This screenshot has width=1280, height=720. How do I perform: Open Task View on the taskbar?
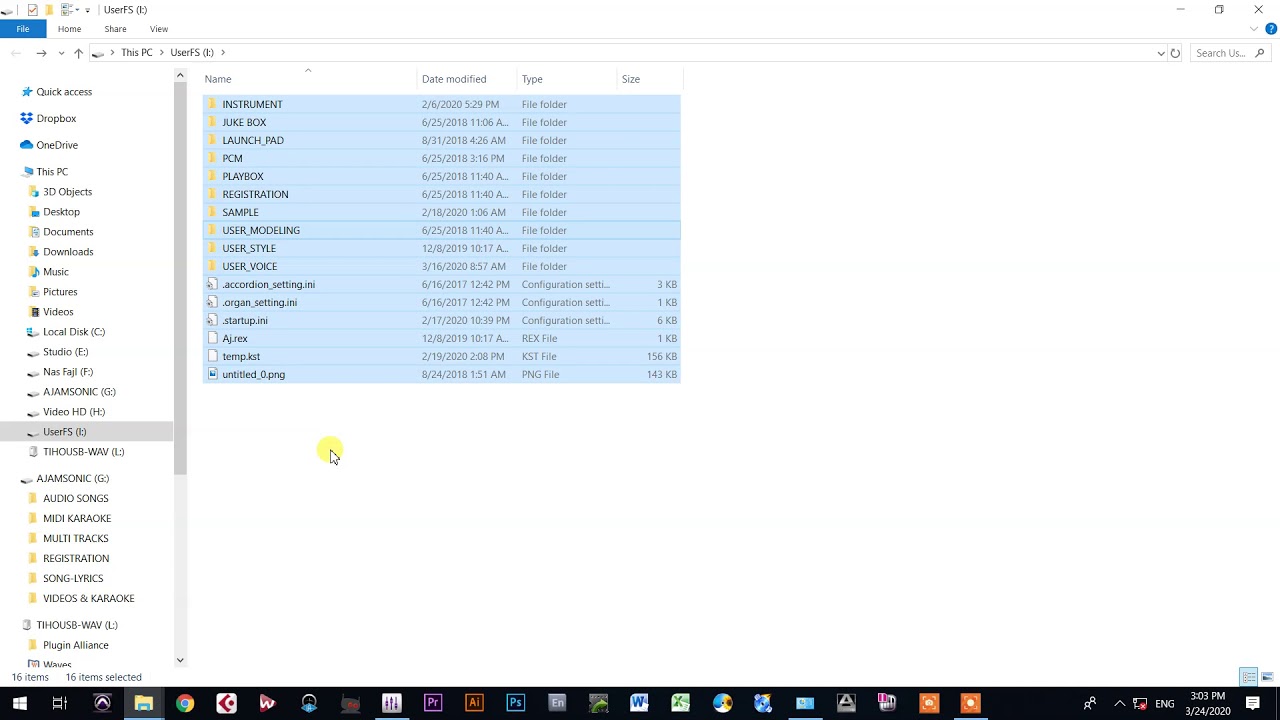point(60,703)
